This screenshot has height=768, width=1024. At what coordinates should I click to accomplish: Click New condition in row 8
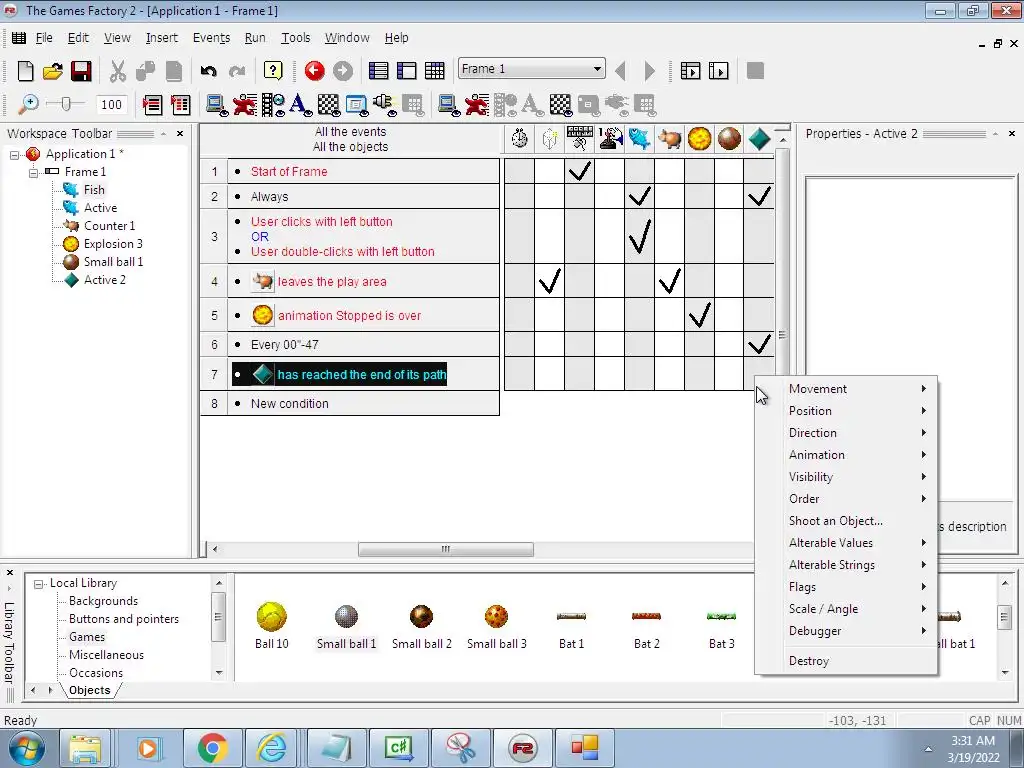289,404
